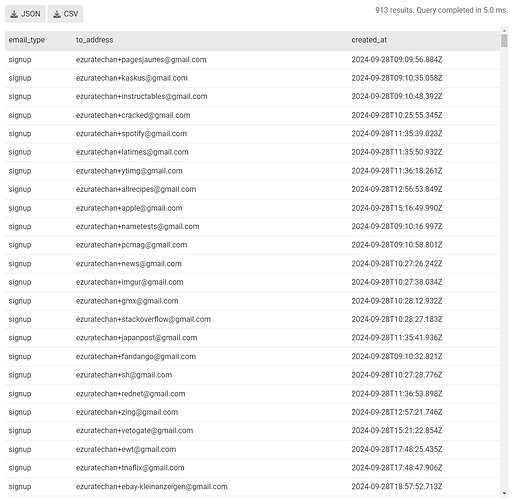
Task: Click timestamp 2024-09-28T18:57:52.713Z
Action: [x=397, y=487]
